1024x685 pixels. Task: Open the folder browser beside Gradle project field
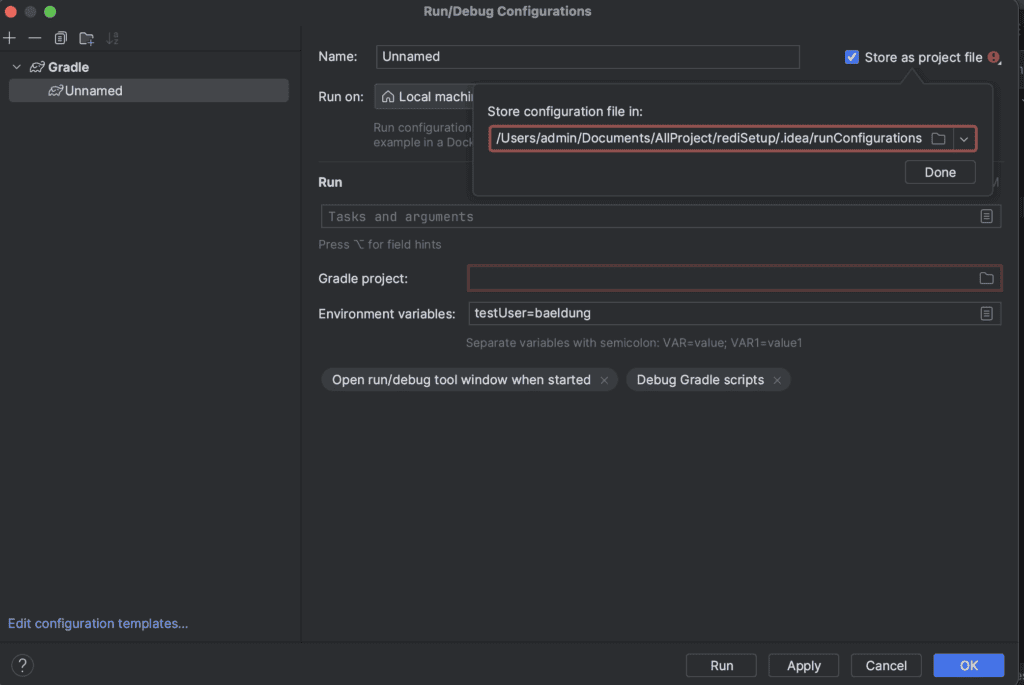pyautogui.click(x=988, y=278)
